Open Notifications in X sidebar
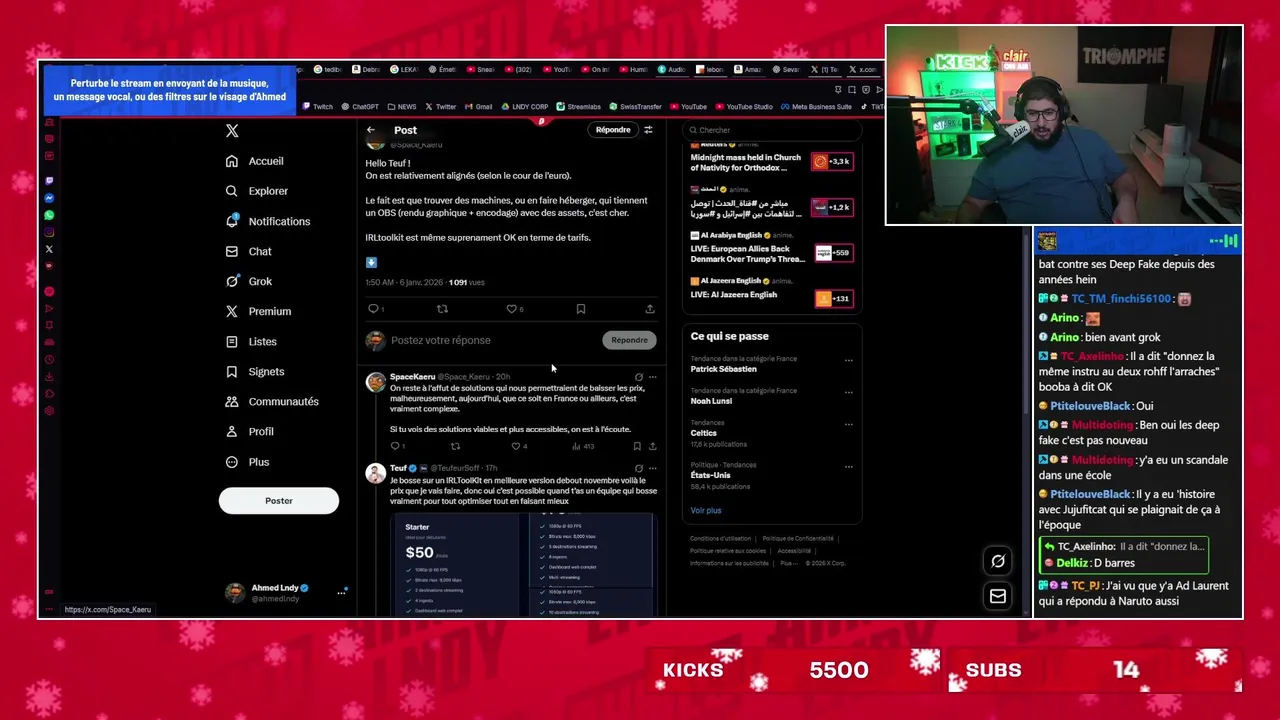 point(267,221)
